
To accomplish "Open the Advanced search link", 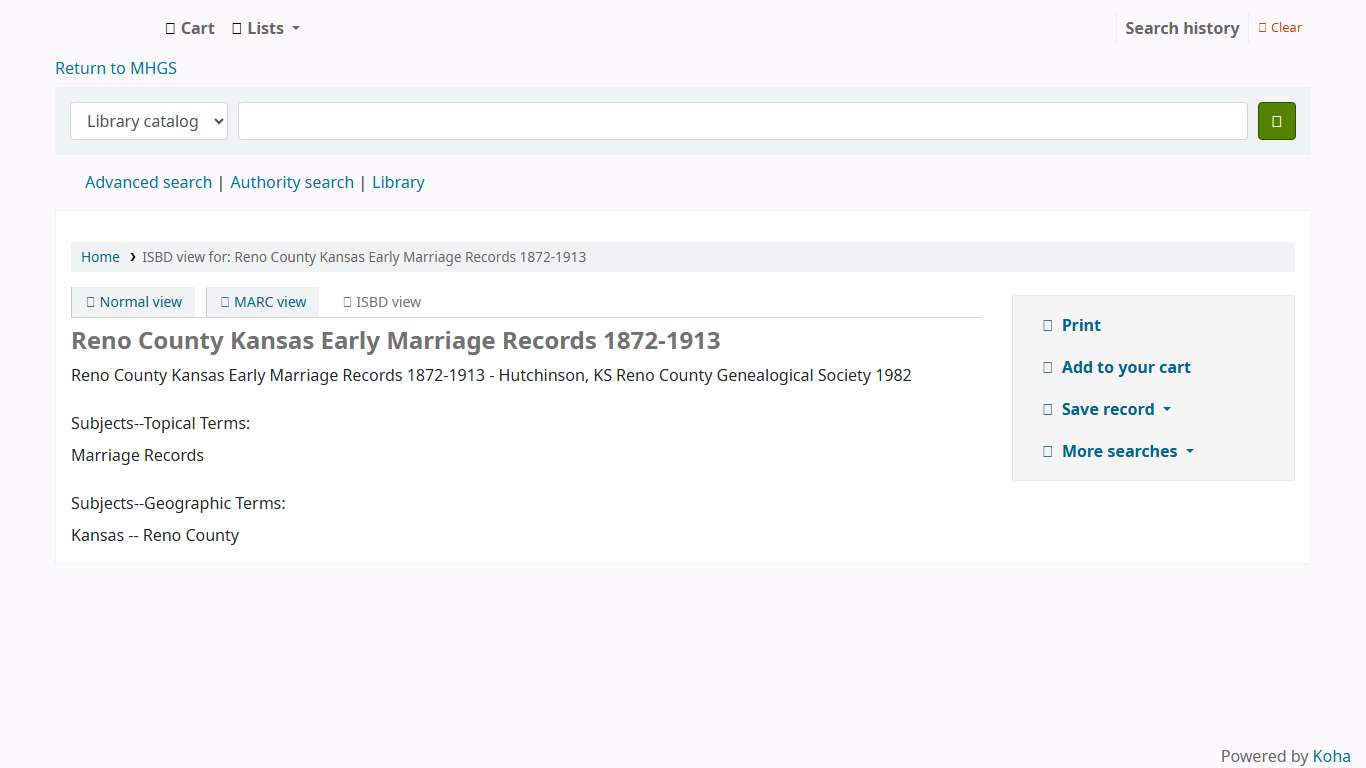I will [148, 183].
